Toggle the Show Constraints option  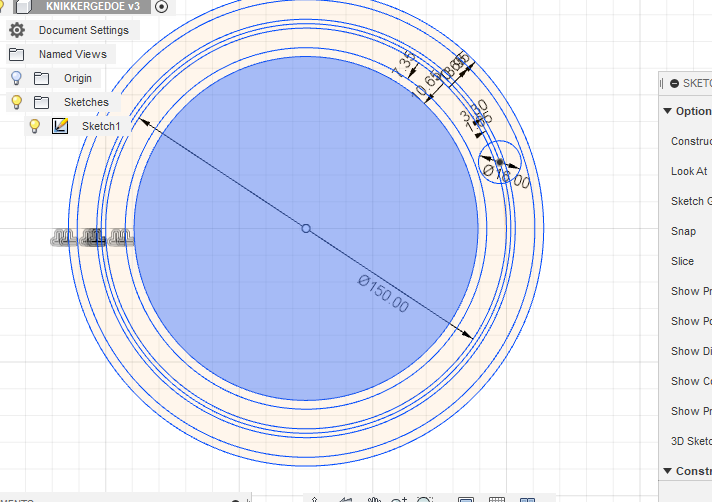click(x=691, y=381)
